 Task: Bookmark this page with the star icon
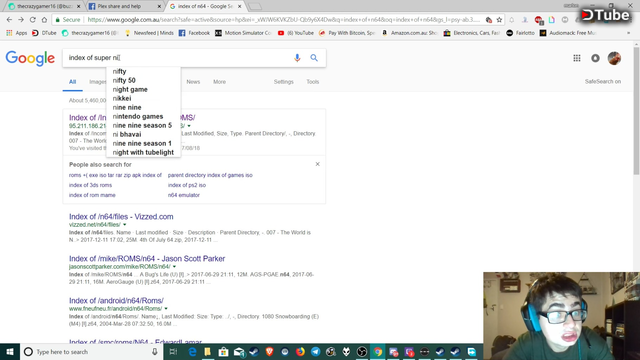tap(499, 20)
